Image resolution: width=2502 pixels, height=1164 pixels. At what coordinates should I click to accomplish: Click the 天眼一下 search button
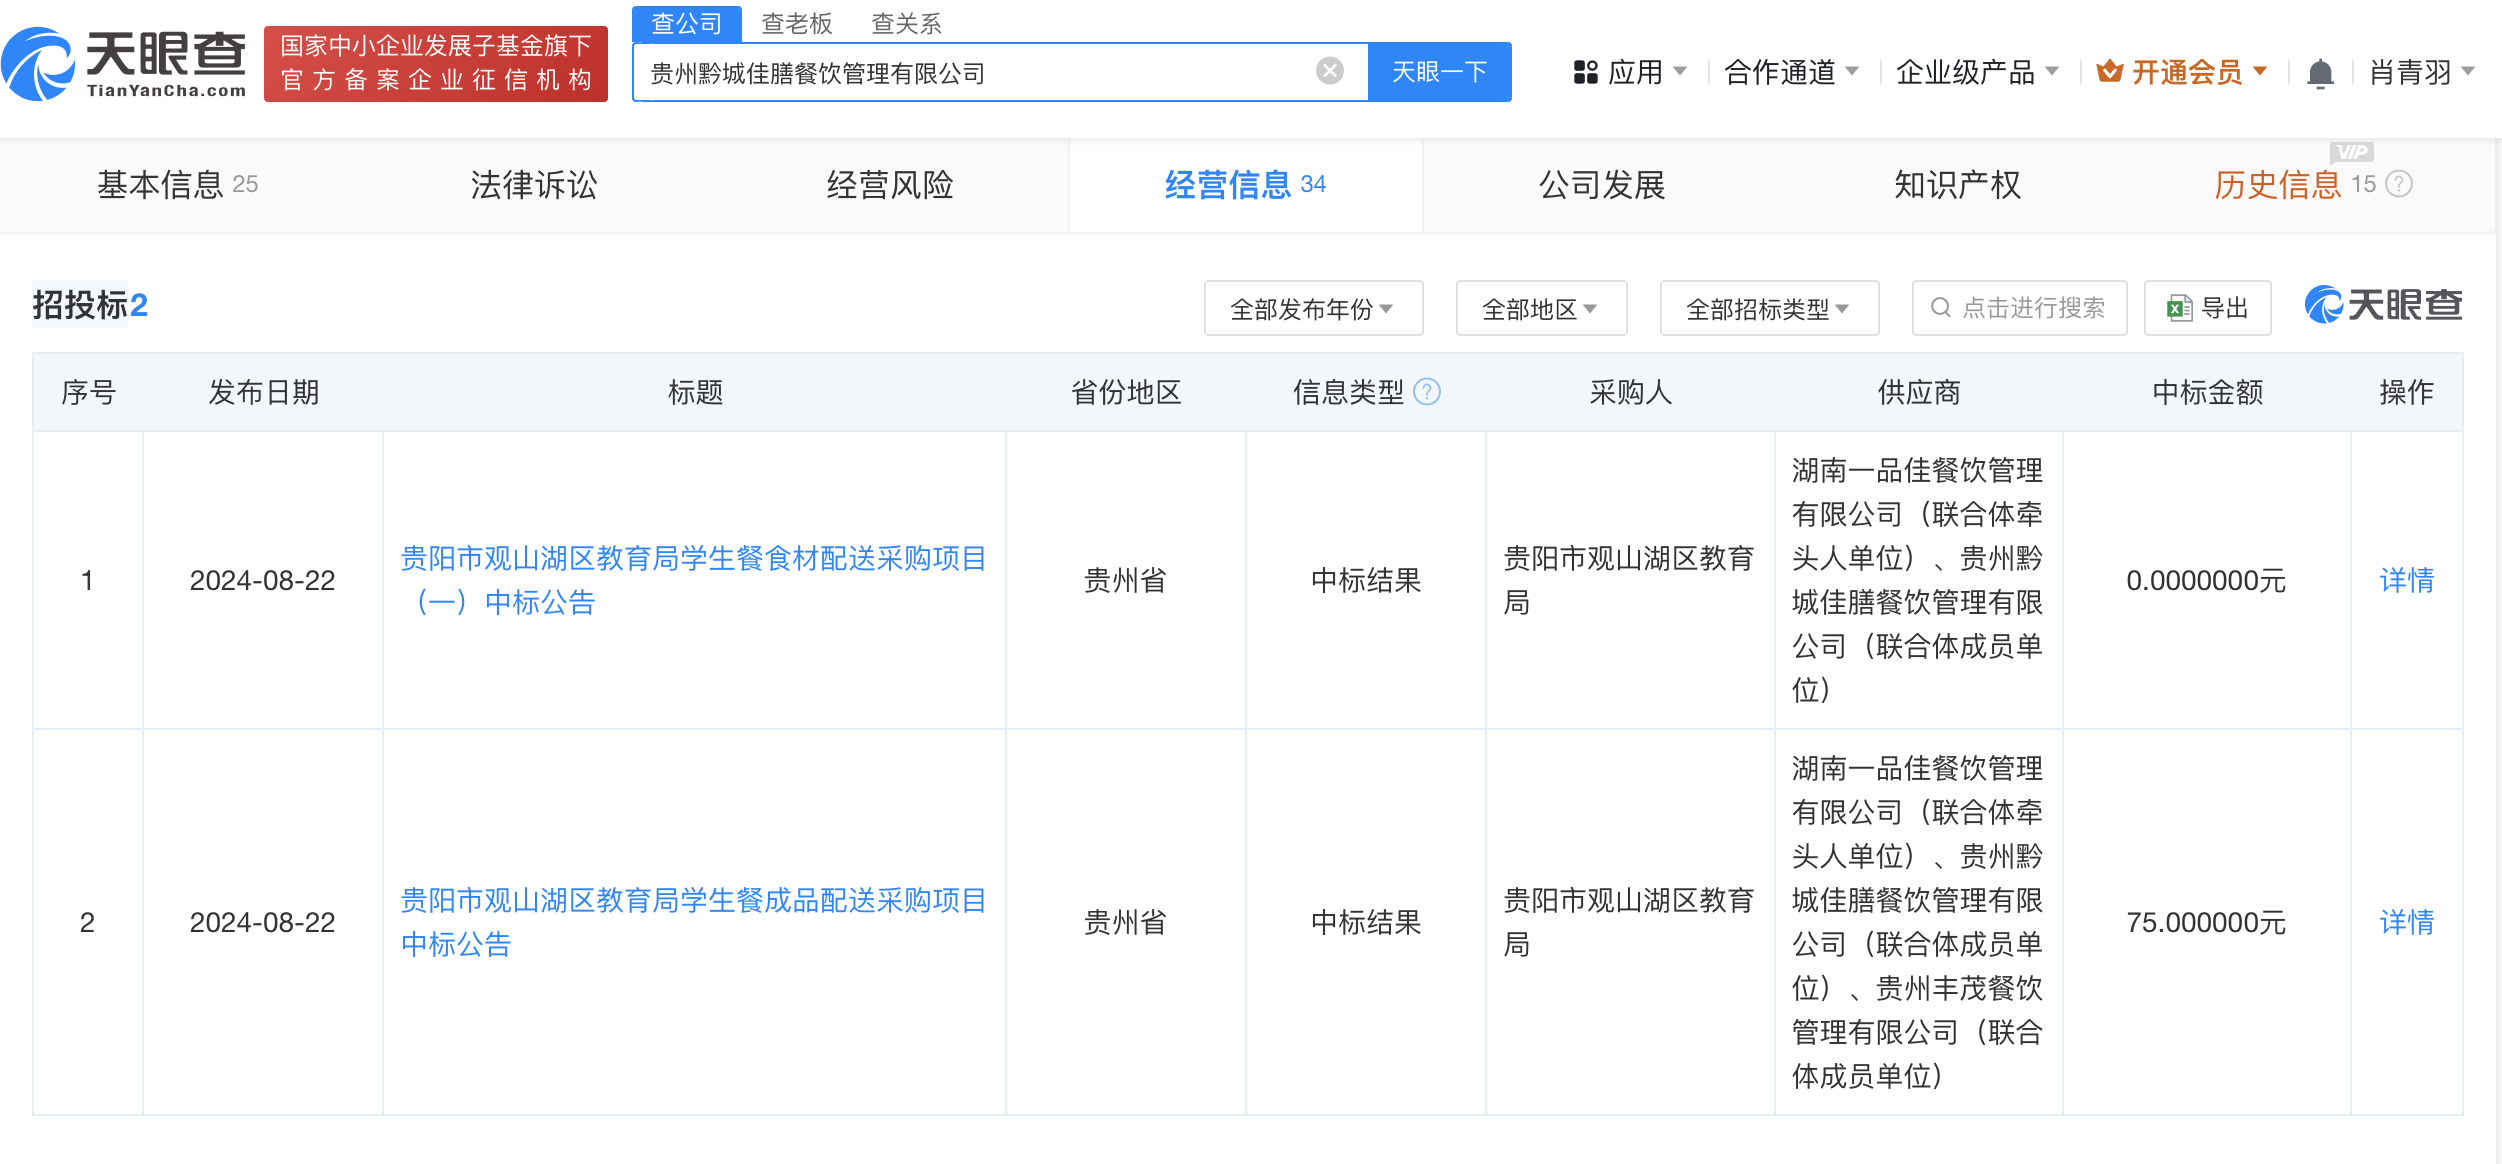click(1439, 72)
